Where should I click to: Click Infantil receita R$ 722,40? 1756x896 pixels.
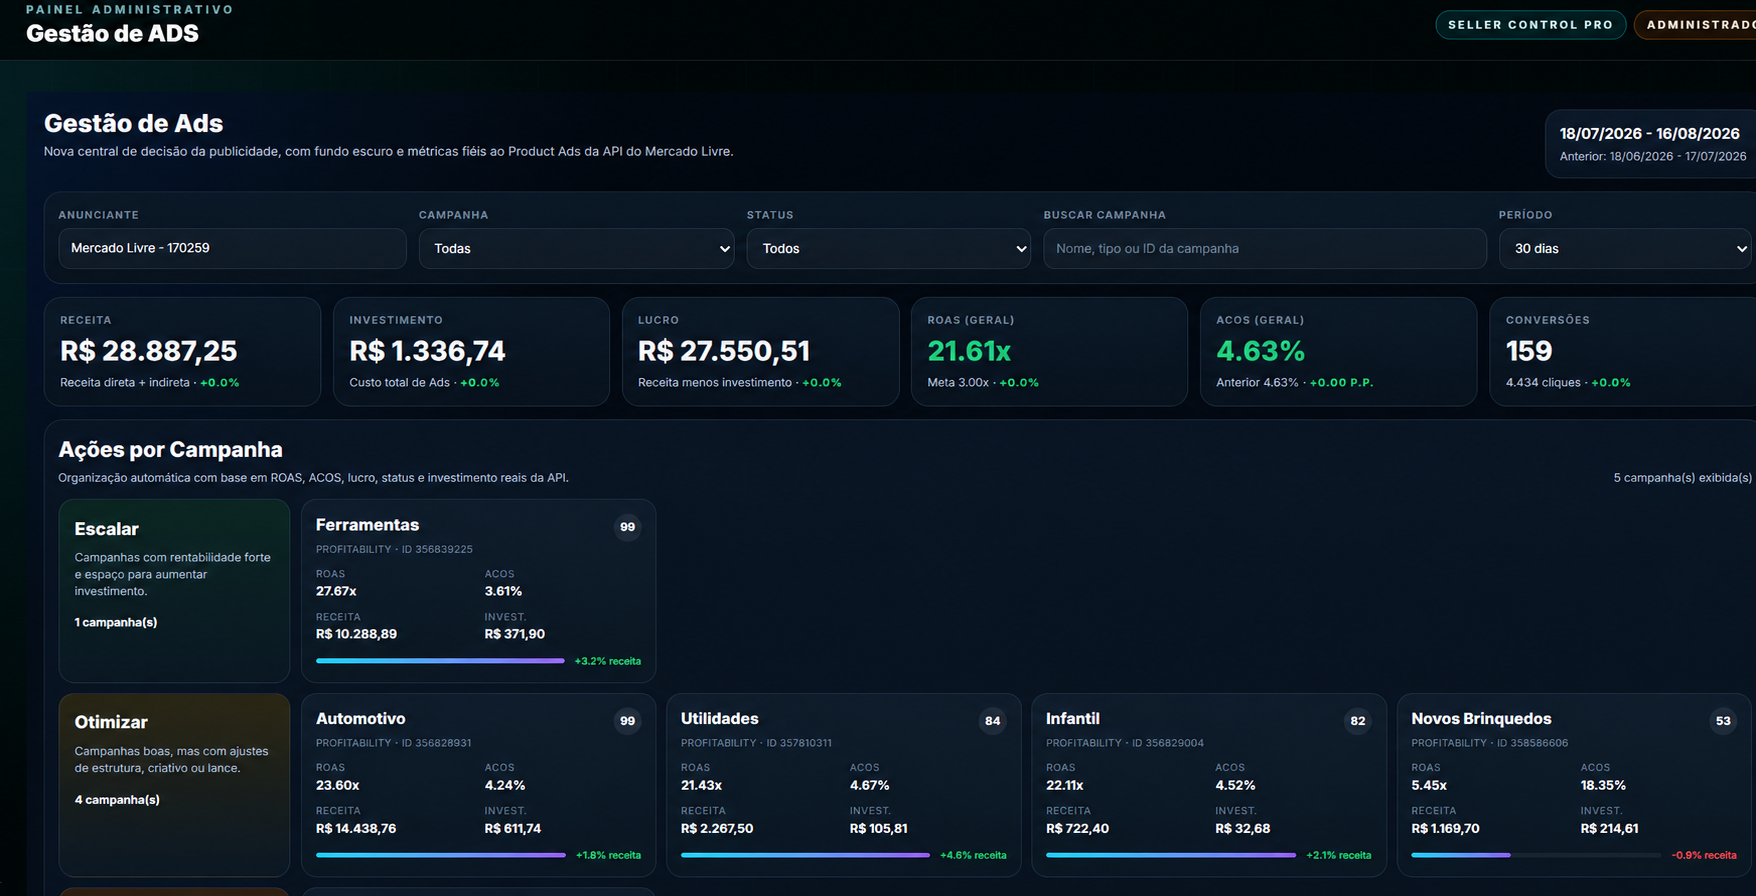pyautogui.click(x=1077, y=828)
